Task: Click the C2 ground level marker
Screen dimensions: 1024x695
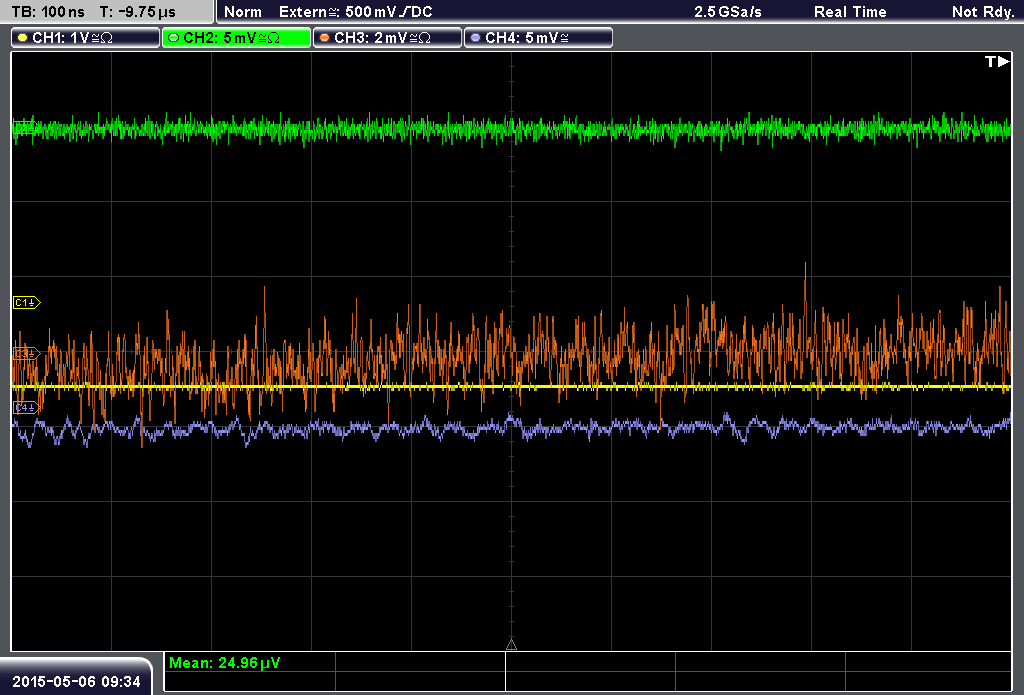Action: [24, 127]
